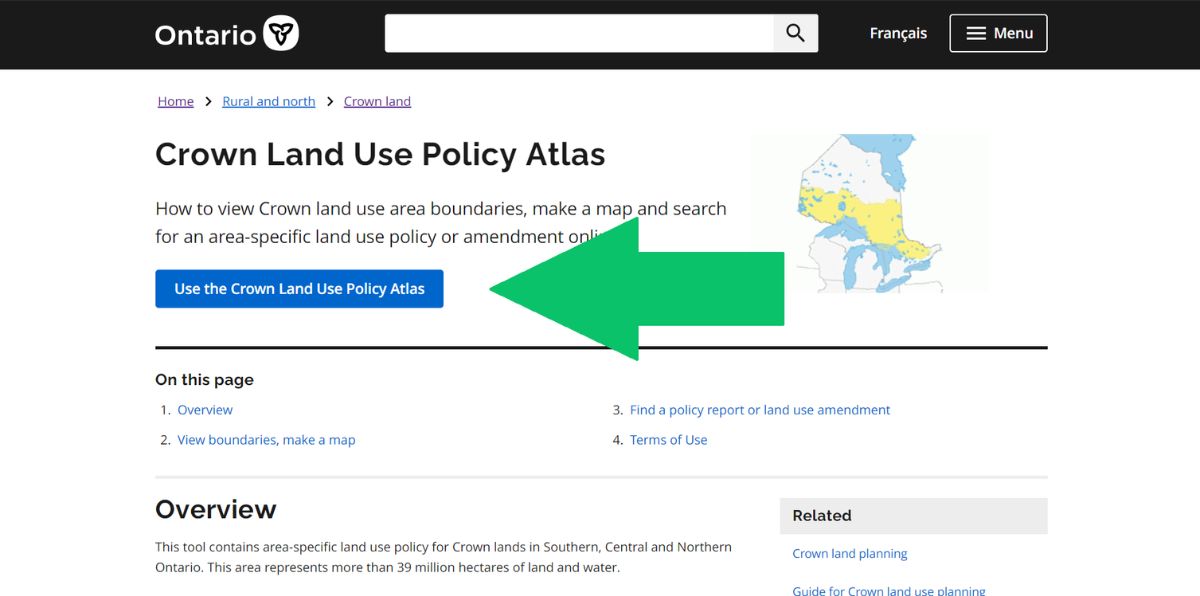Click Use the Crown Land Use Policy Atlas button

(299, 289)
